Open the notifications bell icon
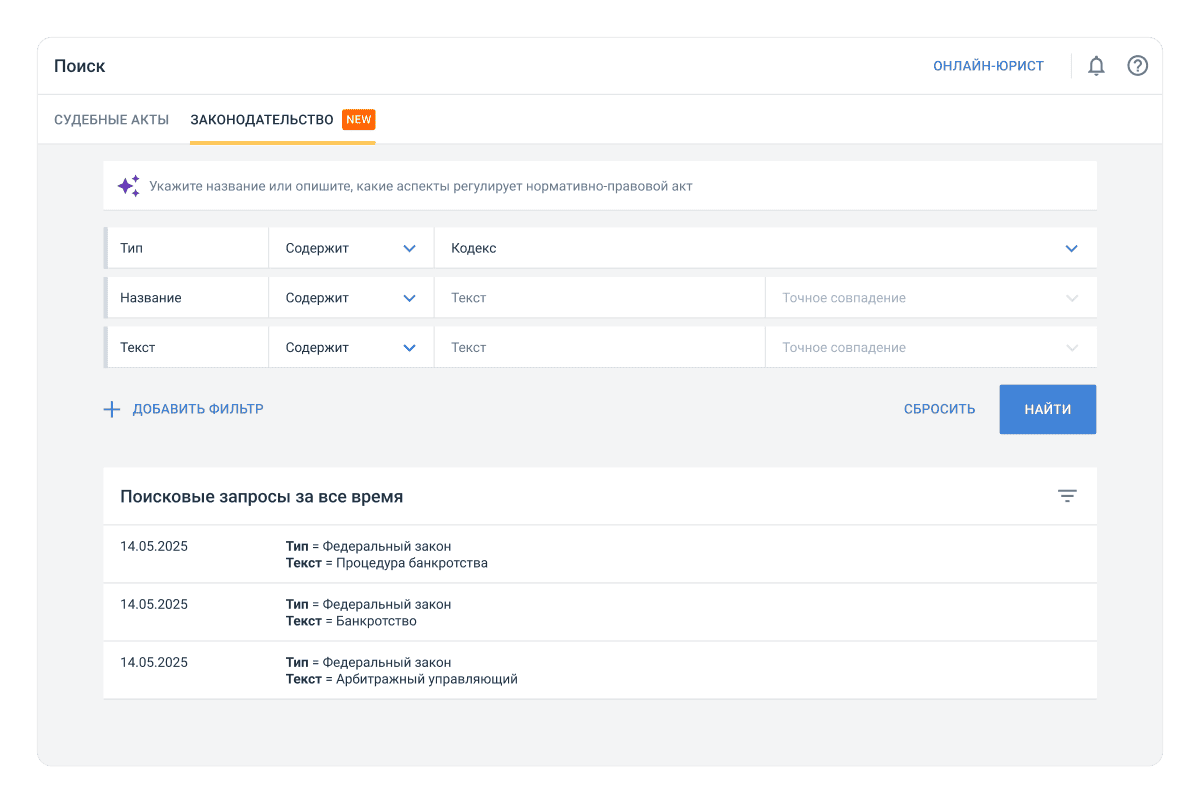Screen dimensions: 1200x804 click(x=1096, y=66)
